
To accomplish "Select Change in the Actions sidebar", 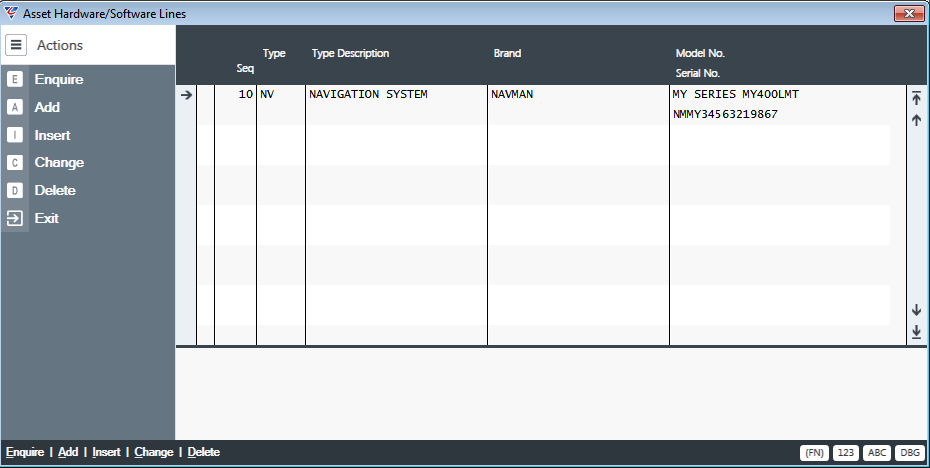I will click(x=59, y=163).
